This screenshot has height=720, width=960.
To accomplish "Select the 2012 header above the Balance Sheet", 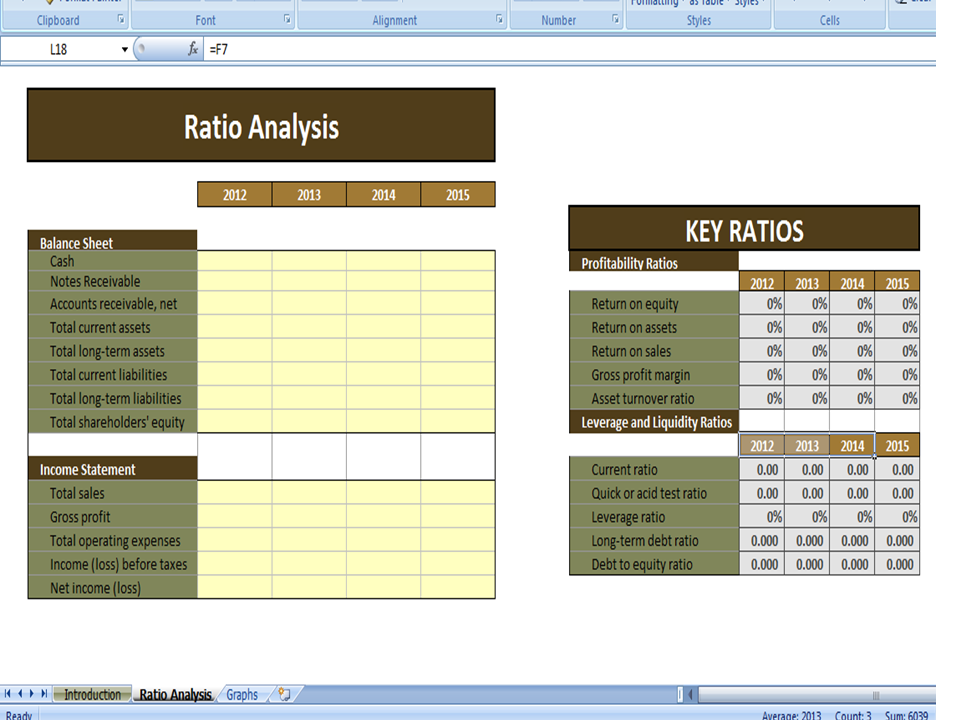I will click(x=234, y=195).
